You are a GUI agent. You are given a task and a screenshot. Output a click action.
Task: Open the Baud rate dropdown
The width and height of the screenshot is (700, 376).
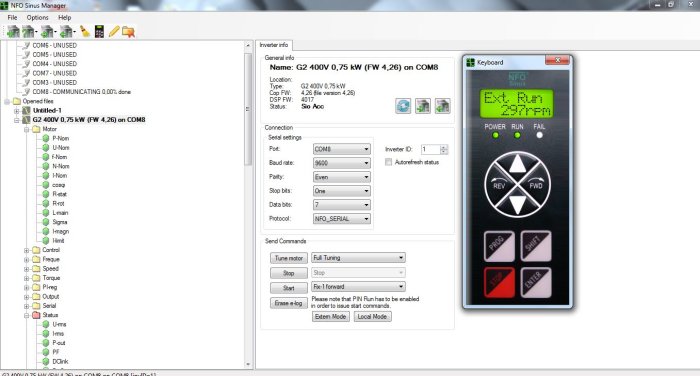(x=342, y=163)
